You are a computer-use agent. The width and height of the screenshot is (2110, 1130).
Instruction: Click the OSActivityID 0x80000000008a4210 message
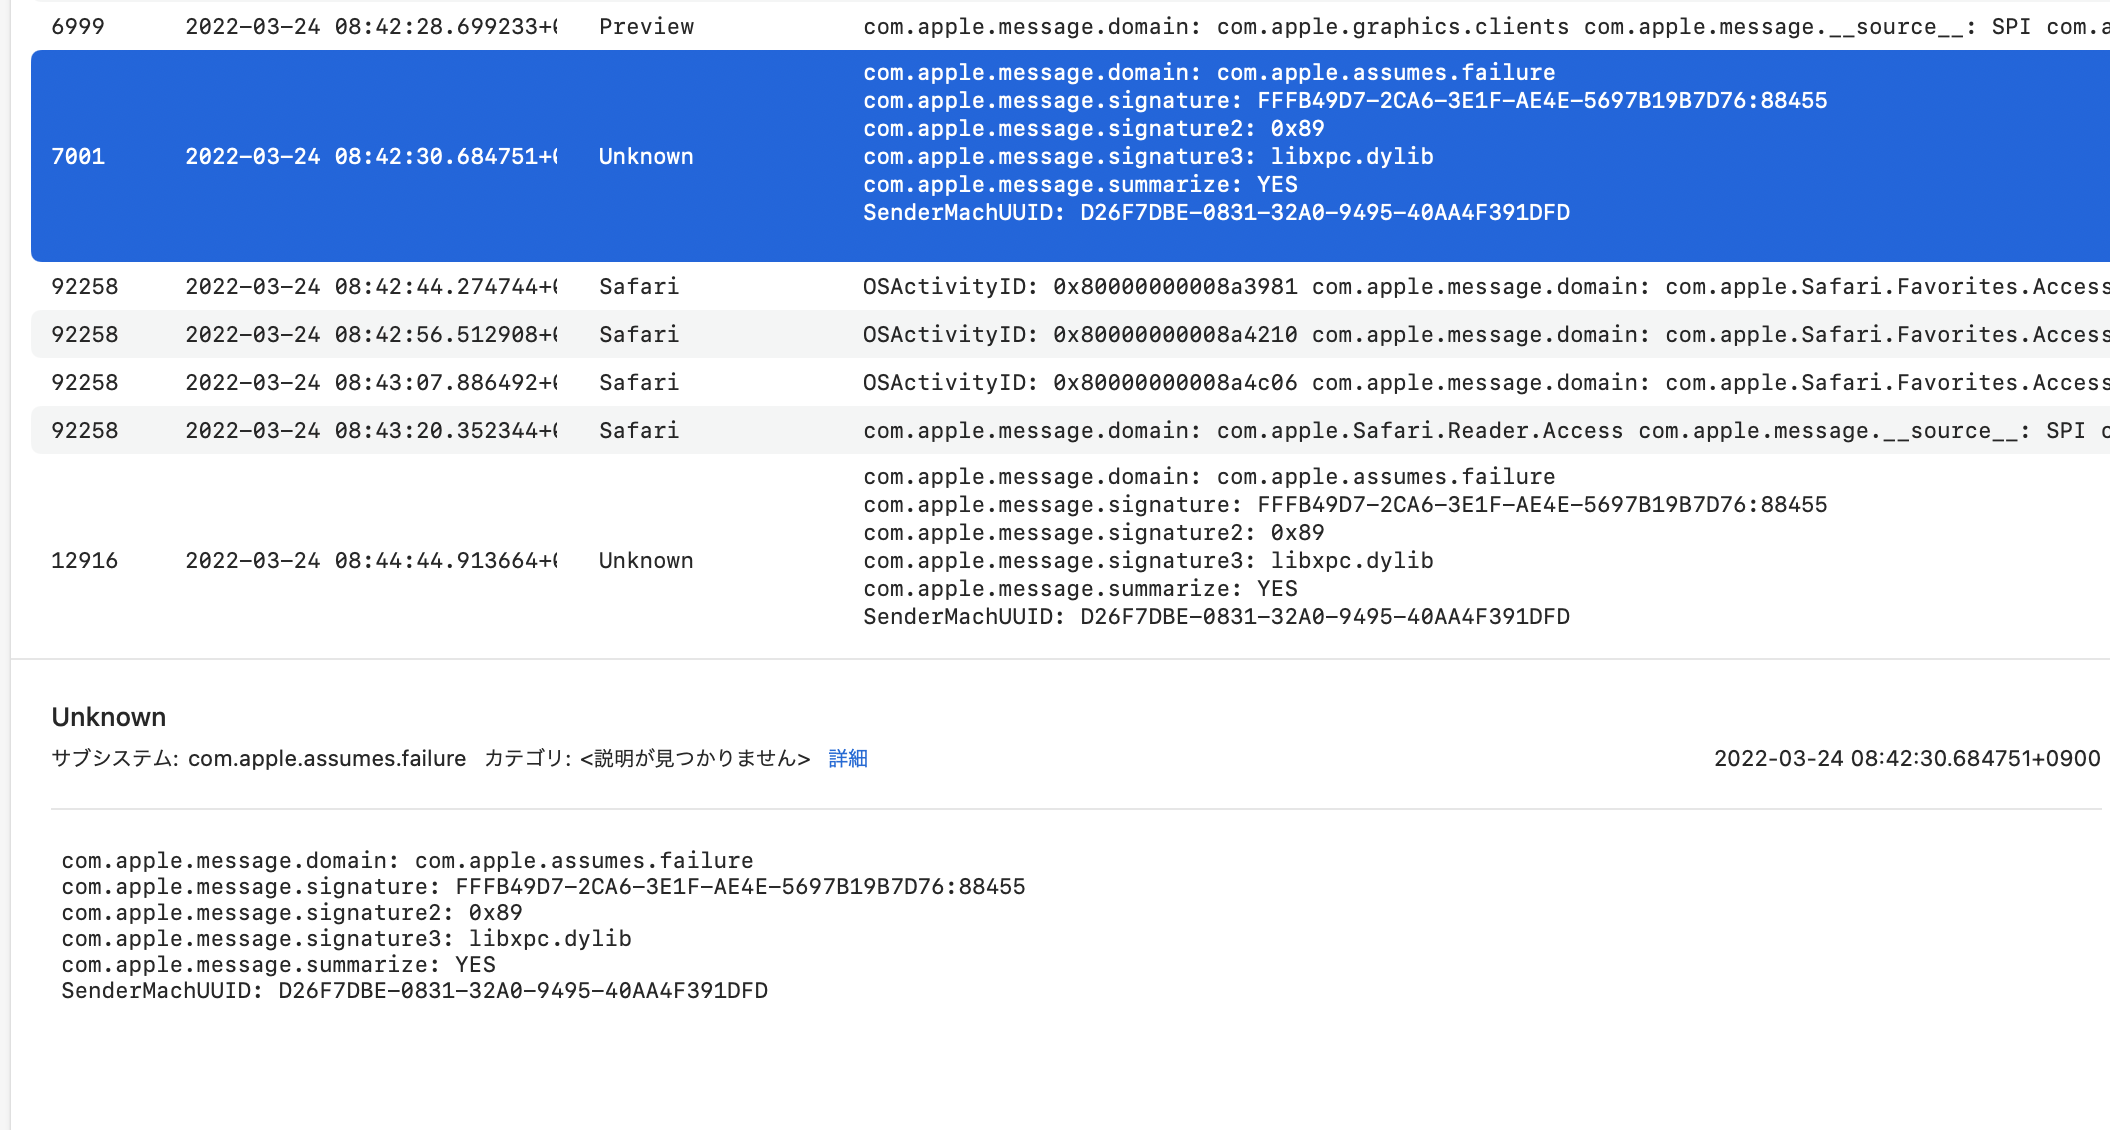pos(1080,335)
